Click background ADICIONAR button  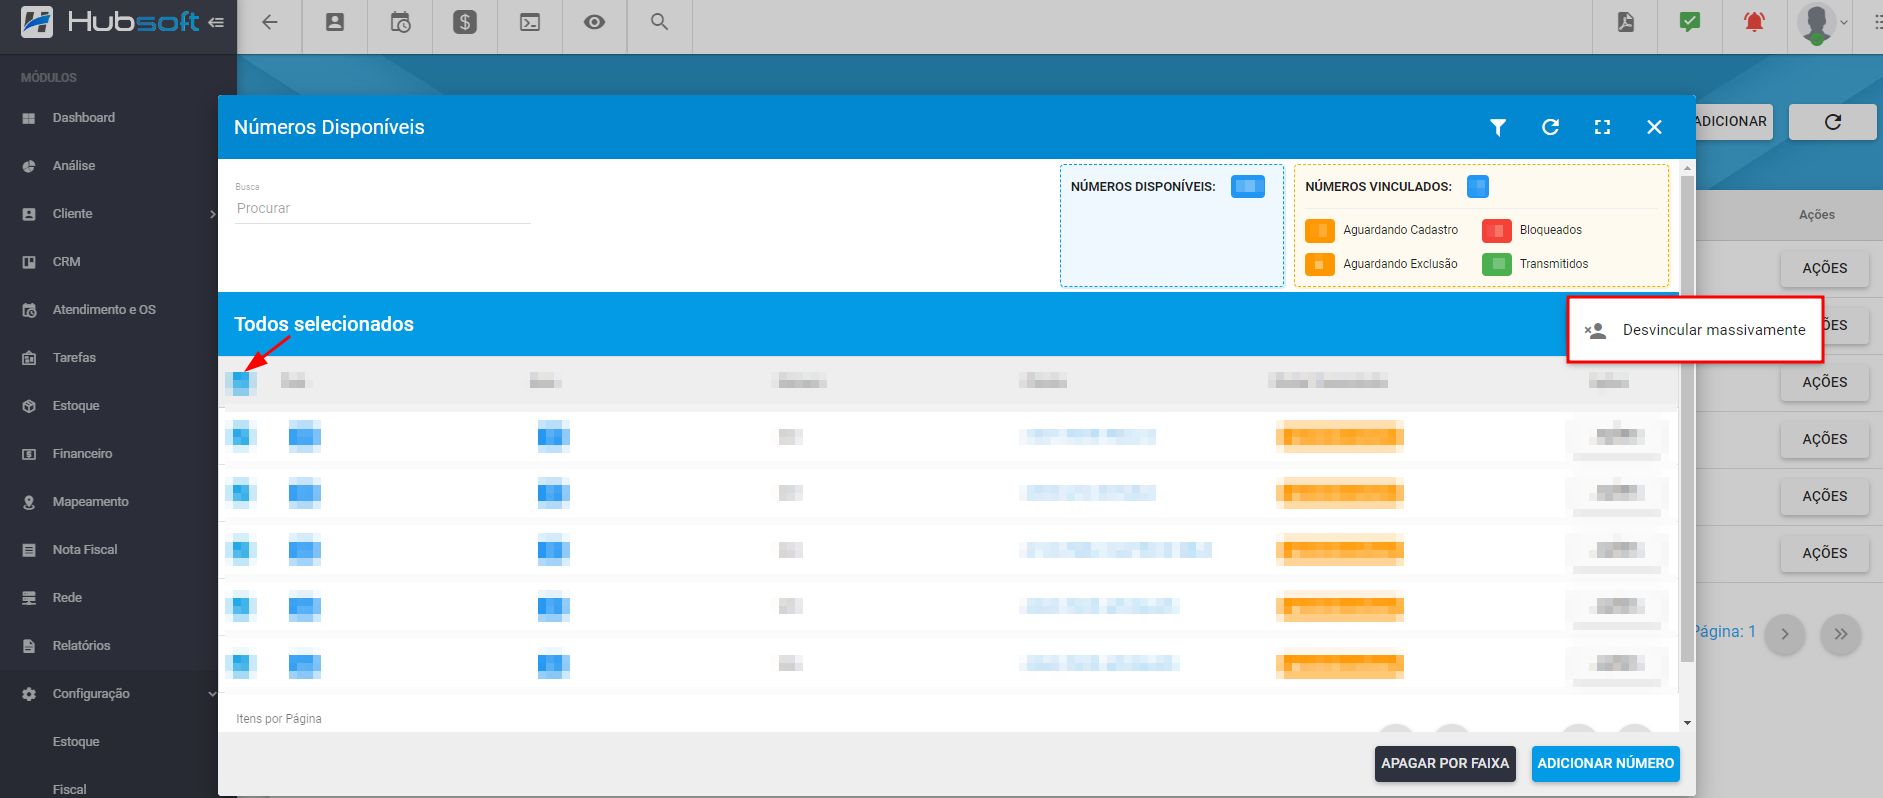tap(1733, 121)
